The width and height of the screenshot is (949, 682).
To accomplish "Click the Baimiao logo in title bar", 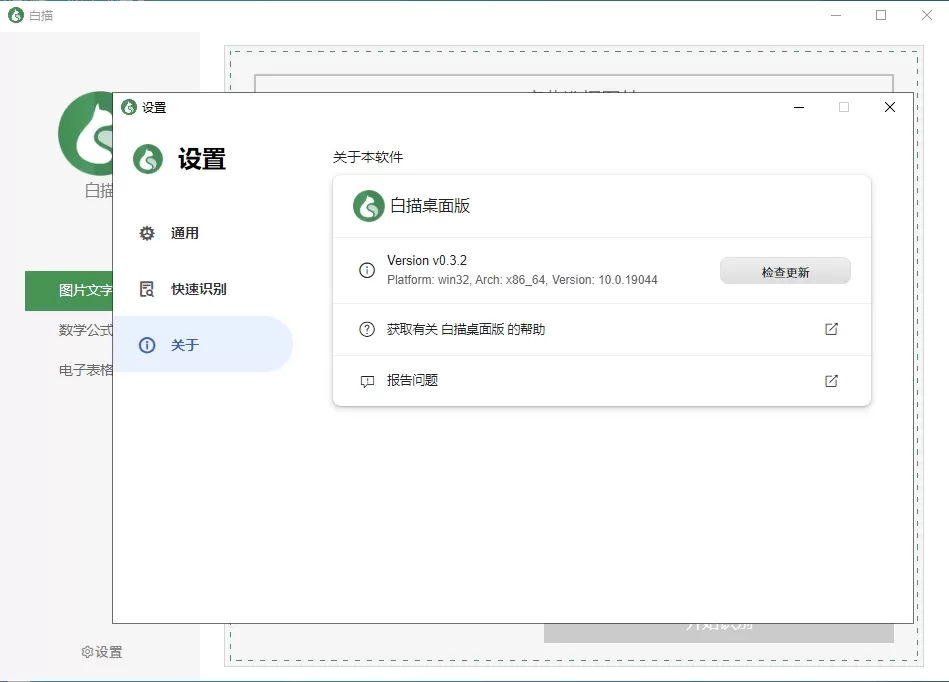I will (x=14, y=15).
